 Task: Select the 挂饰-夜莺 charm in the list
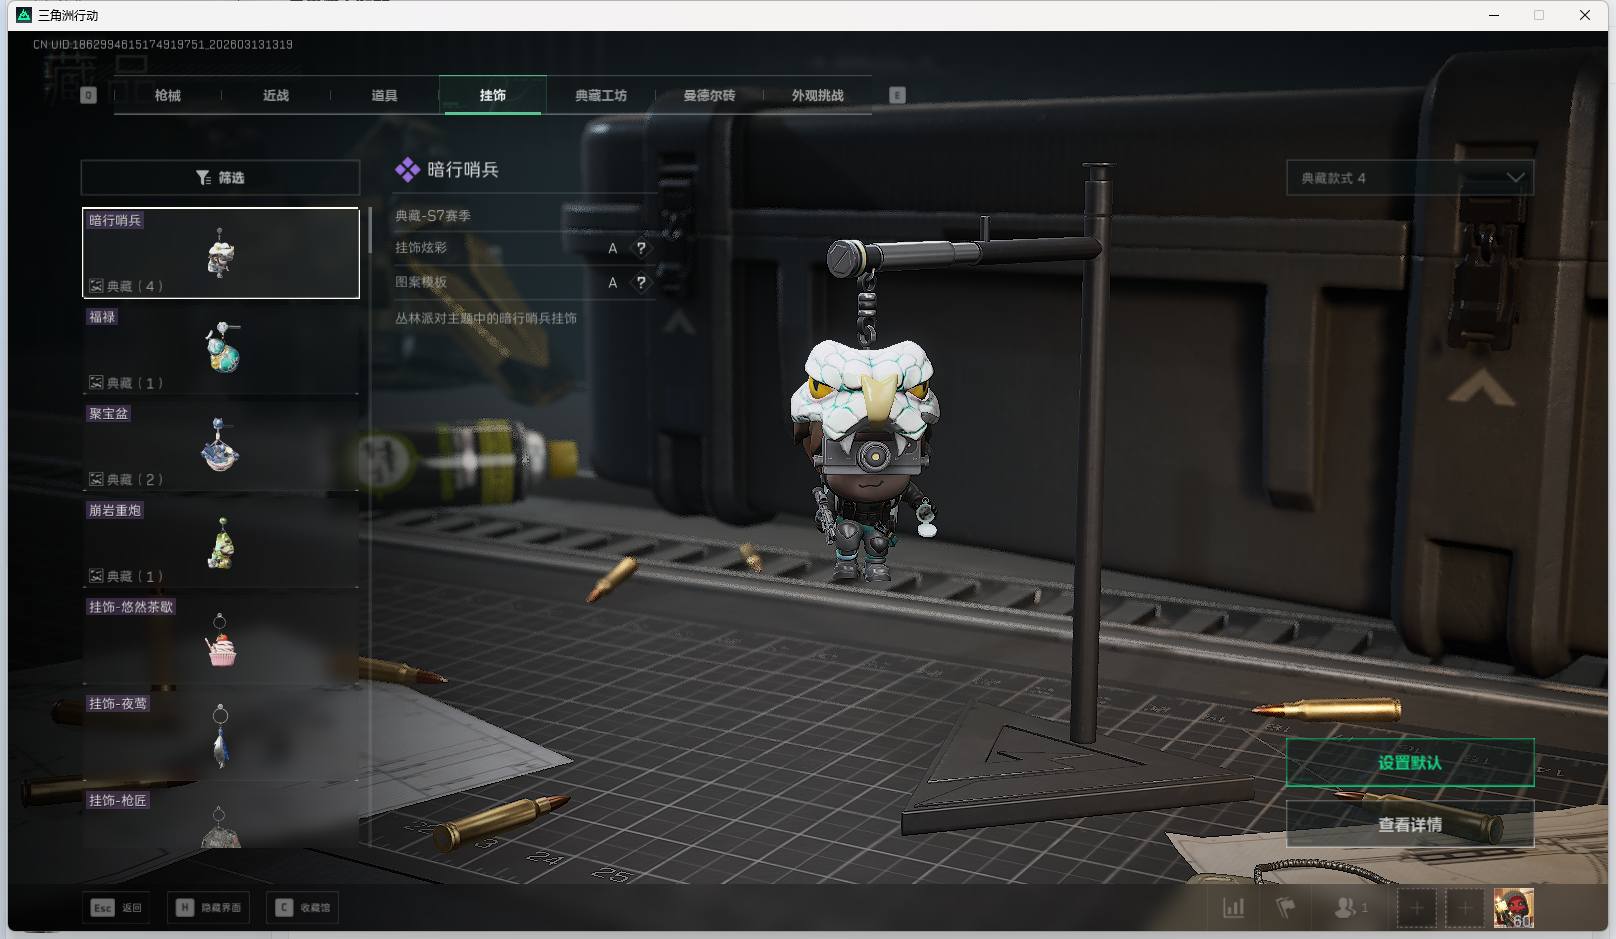click(221, 736)
